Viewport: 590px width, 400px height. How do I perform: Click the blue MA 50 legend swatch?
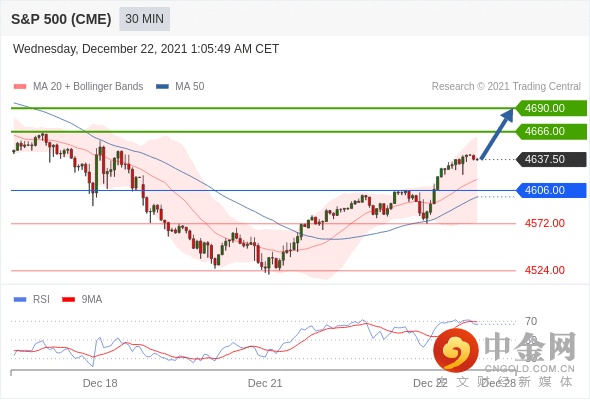tap(162, 87)
